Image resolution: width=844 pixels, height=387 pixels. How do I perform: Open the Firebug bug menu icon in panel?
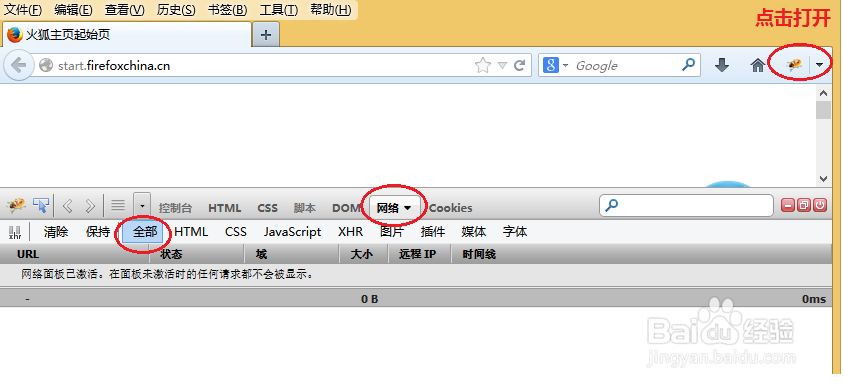16,205
